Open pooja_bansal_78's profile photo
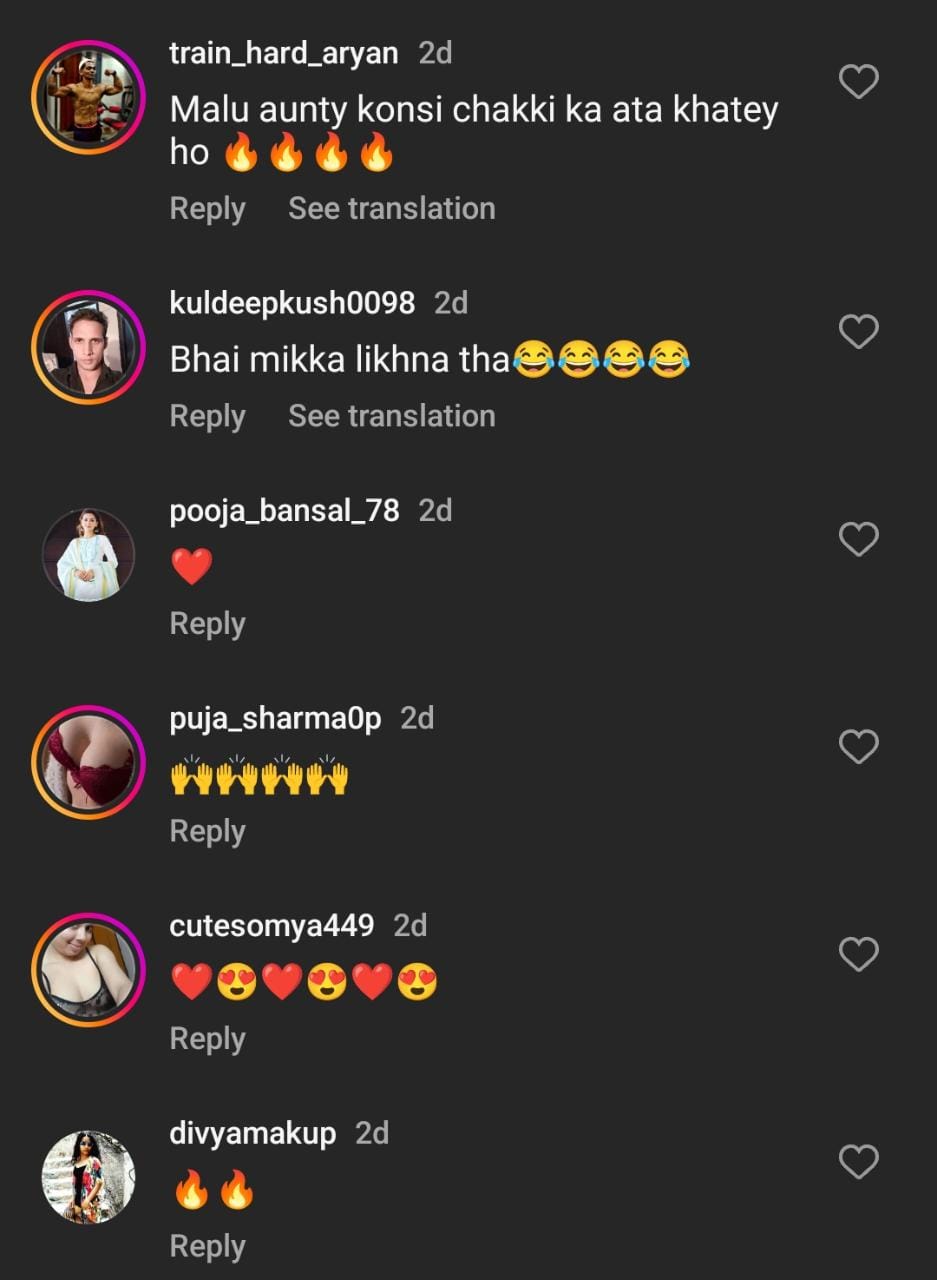Screen dimensions: 937x1280 [x=88, y=555]
